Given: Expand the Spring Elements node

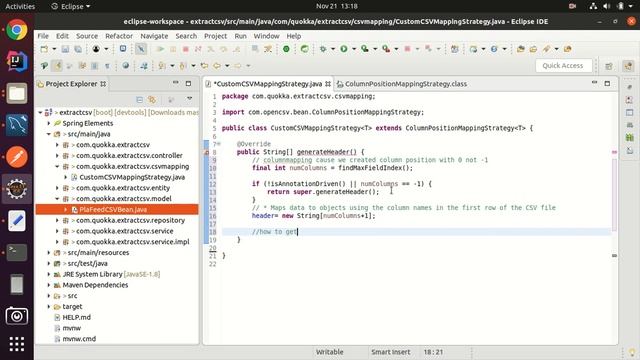Looking at the screenshot, I should [x=49, y=123].
